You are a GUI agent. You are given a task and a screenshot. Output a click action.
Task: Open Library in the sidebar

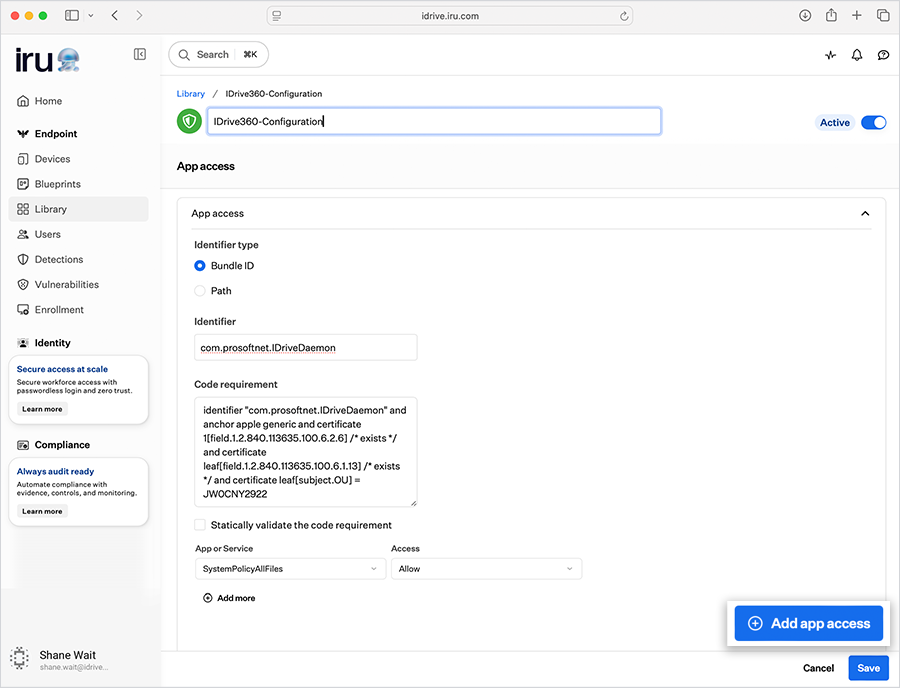pyautogui.click(x=79, y=209)
